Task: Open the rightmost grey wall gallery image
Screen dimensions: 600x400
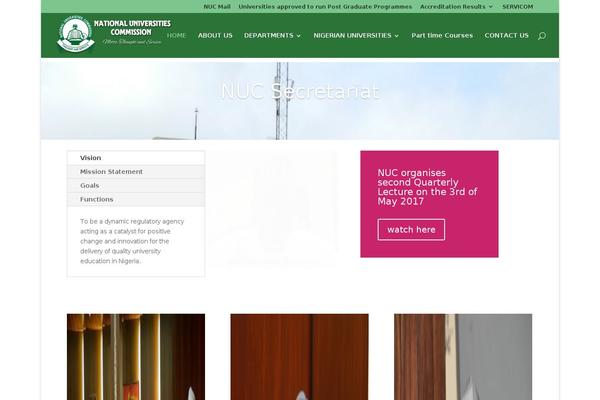Action: [x=463, y=357]
